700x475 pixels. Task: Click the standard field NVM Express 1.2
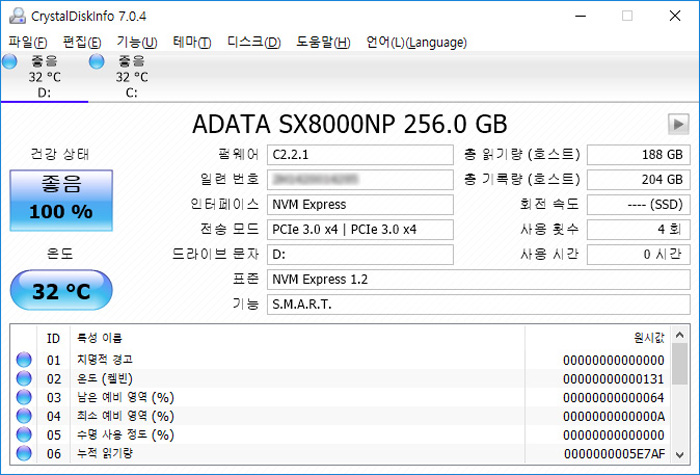tap(479, 279)
